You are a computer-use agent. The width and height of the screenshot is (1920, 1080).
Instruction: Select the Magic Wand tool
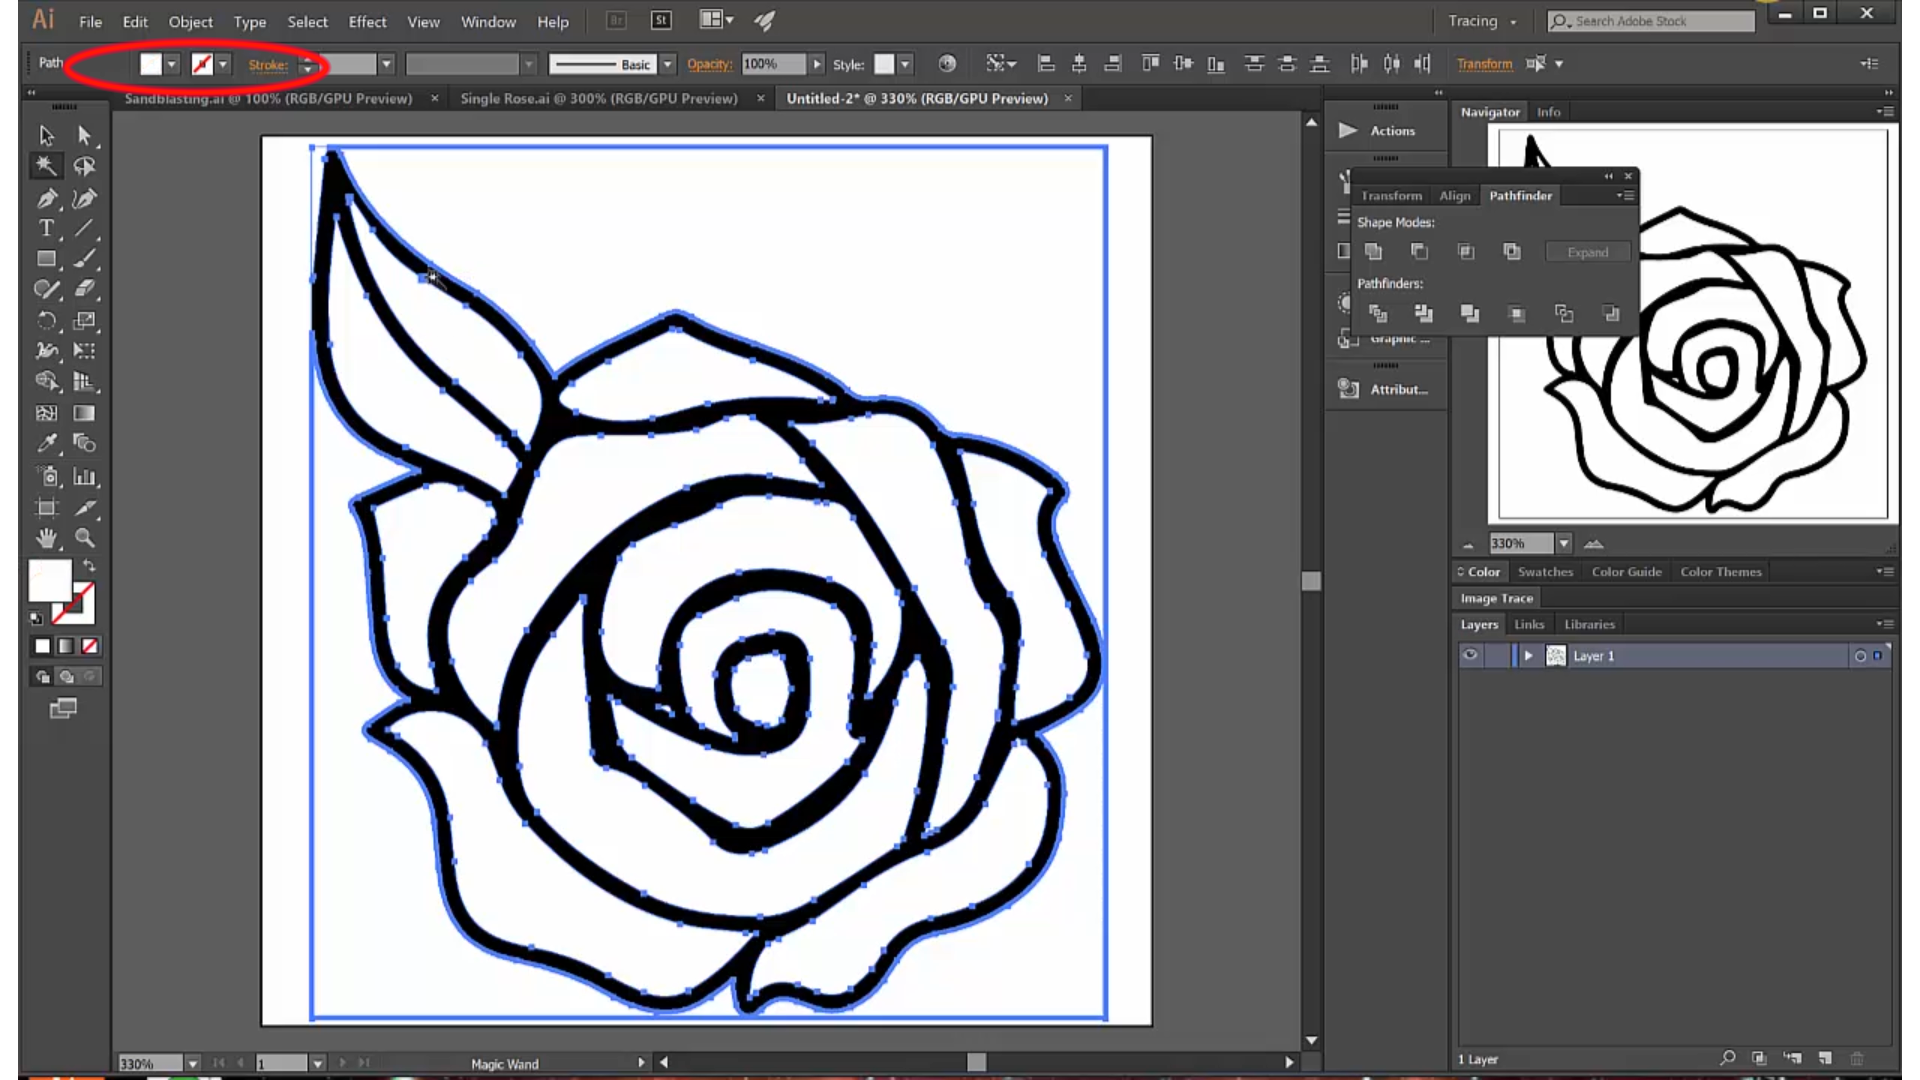[46, 166]
